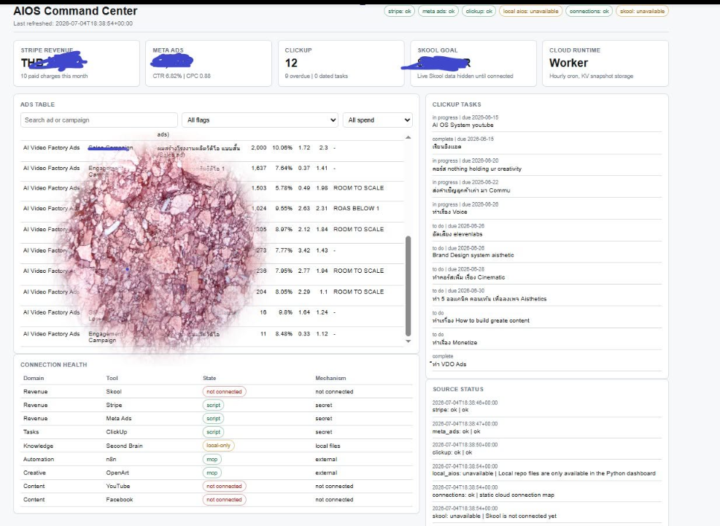Click the 'State' column header

[209, 378]
